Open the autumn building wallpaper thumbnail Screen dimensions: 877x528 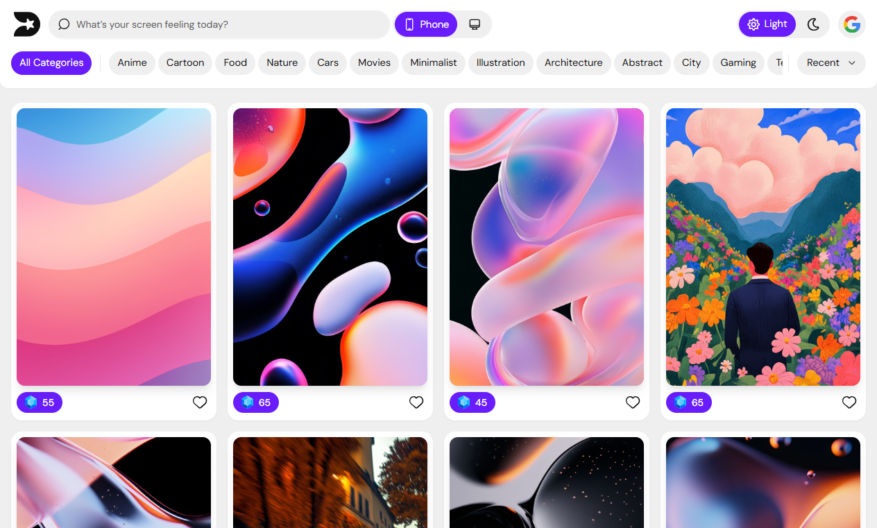pyautogui.click(x=330, y=483)
